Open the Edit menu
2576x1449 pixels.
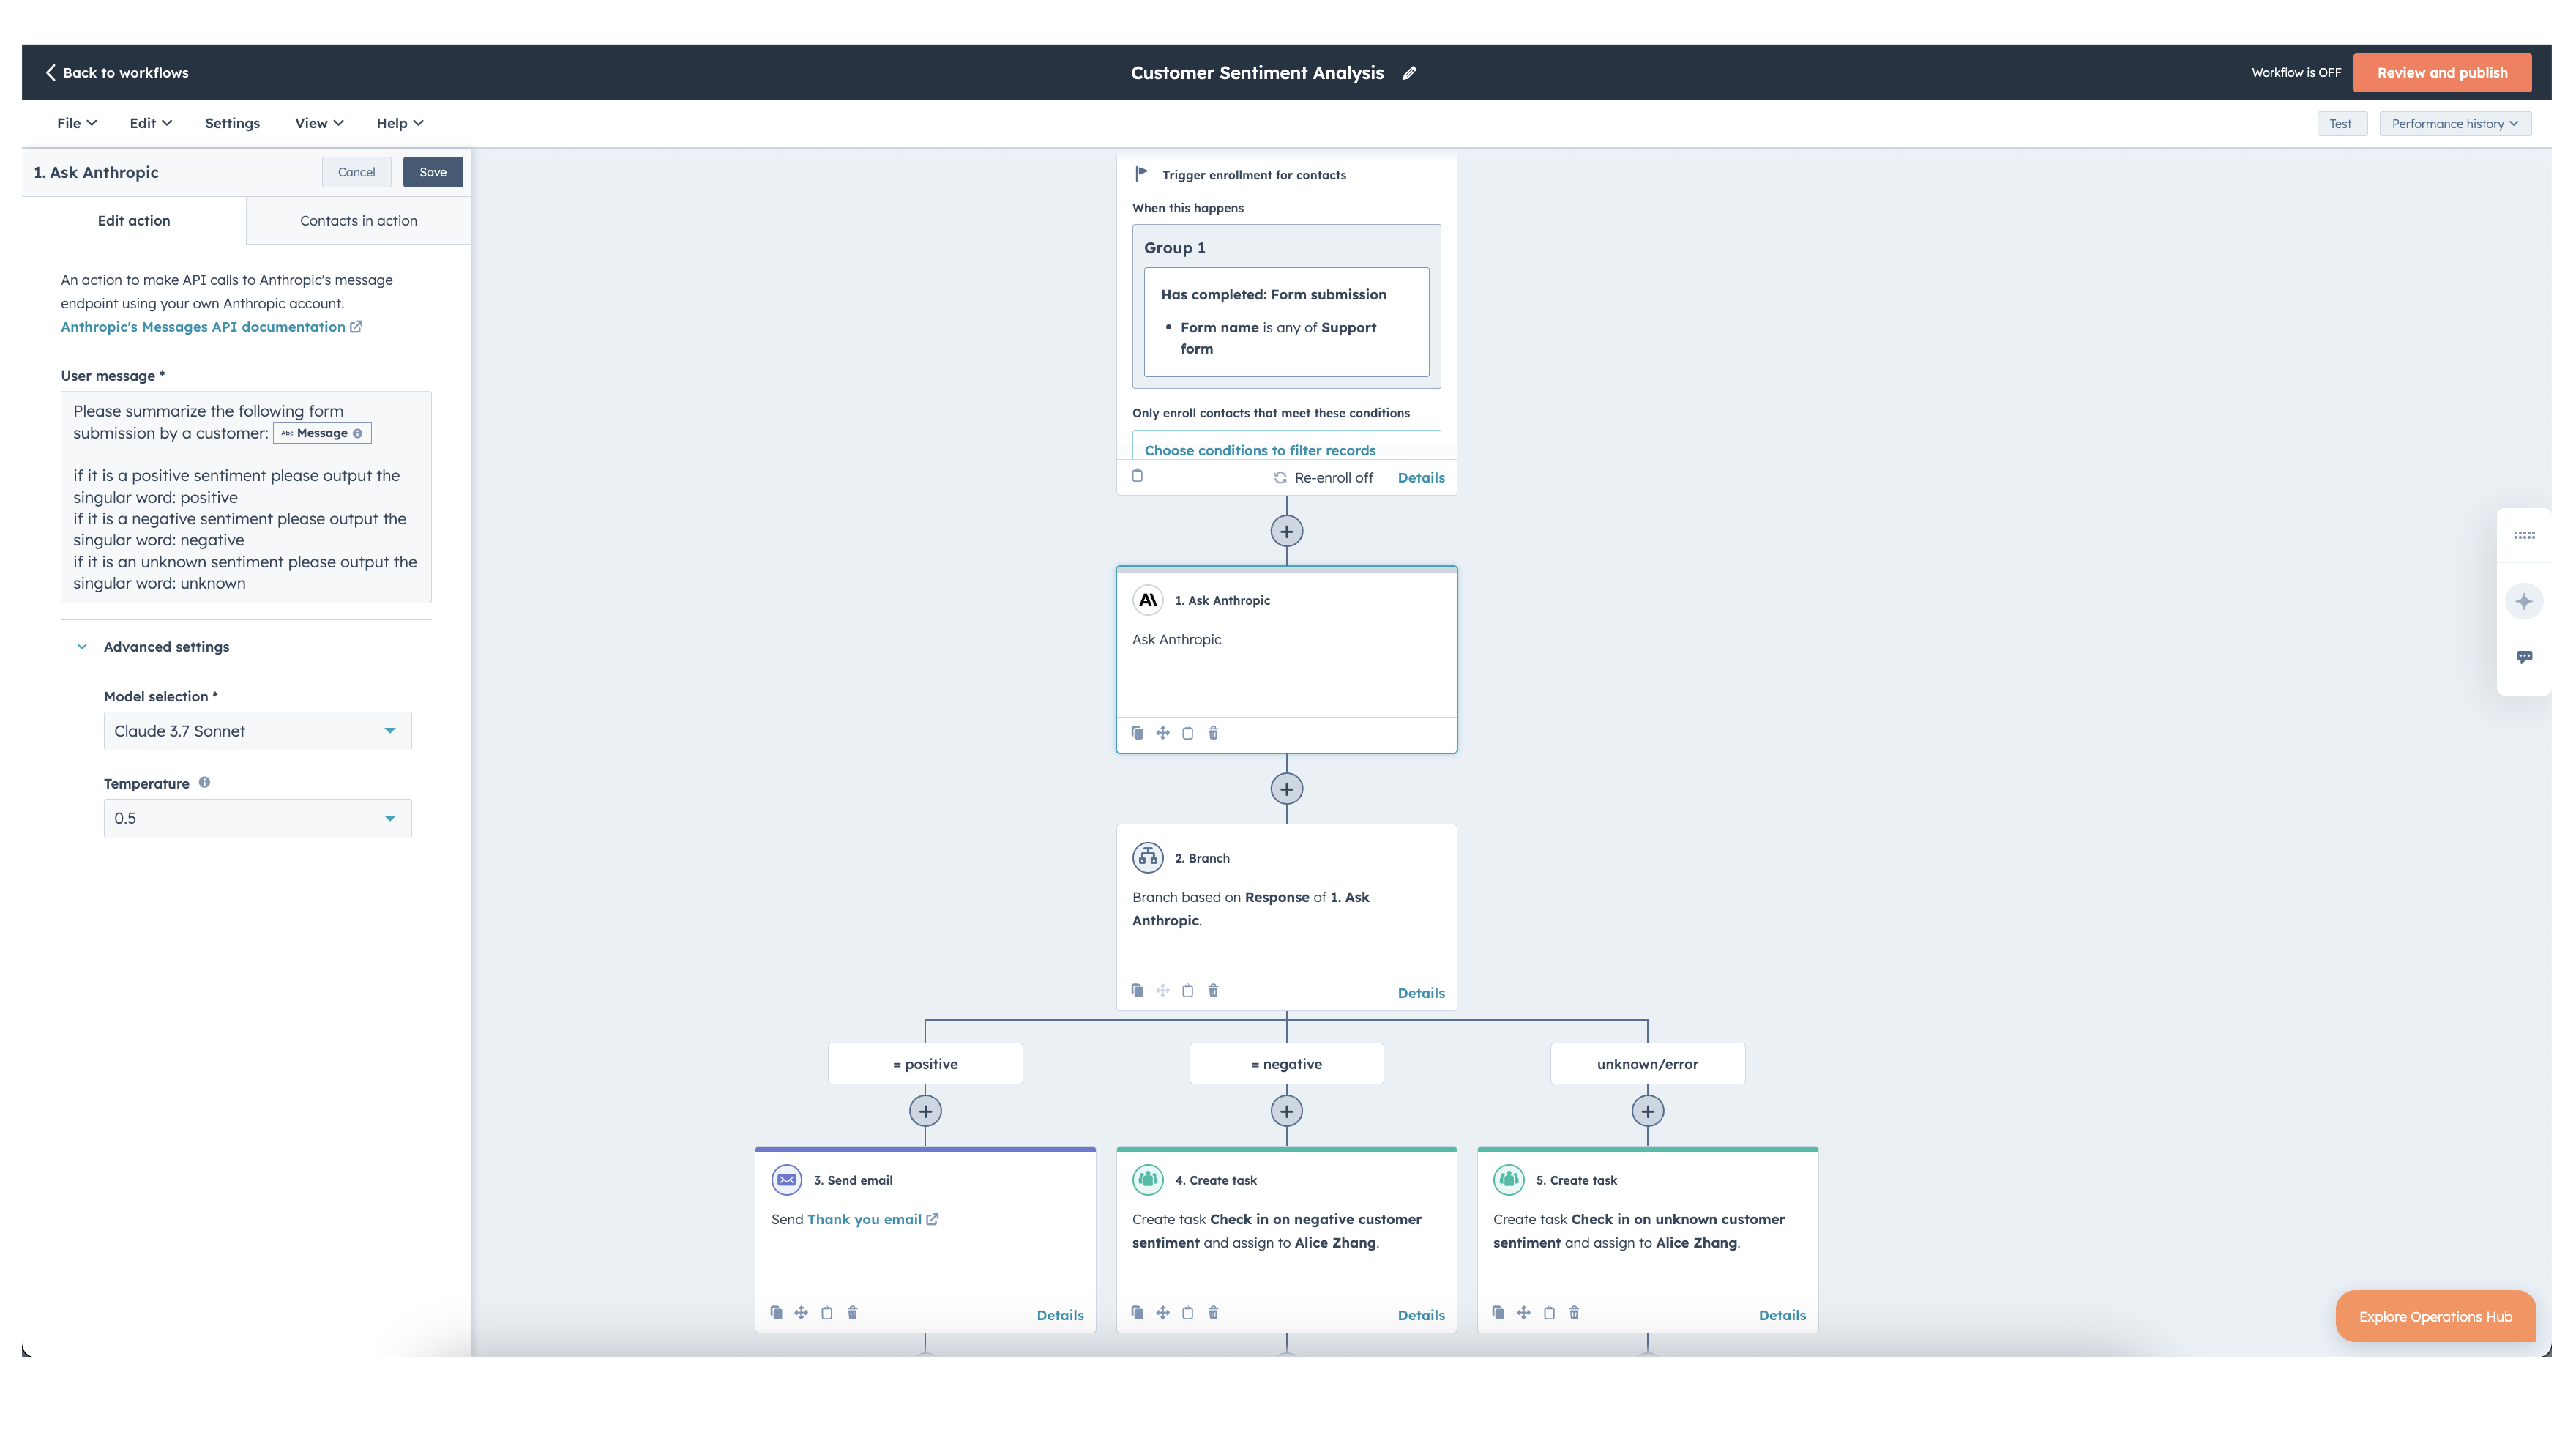coord(151,123)
